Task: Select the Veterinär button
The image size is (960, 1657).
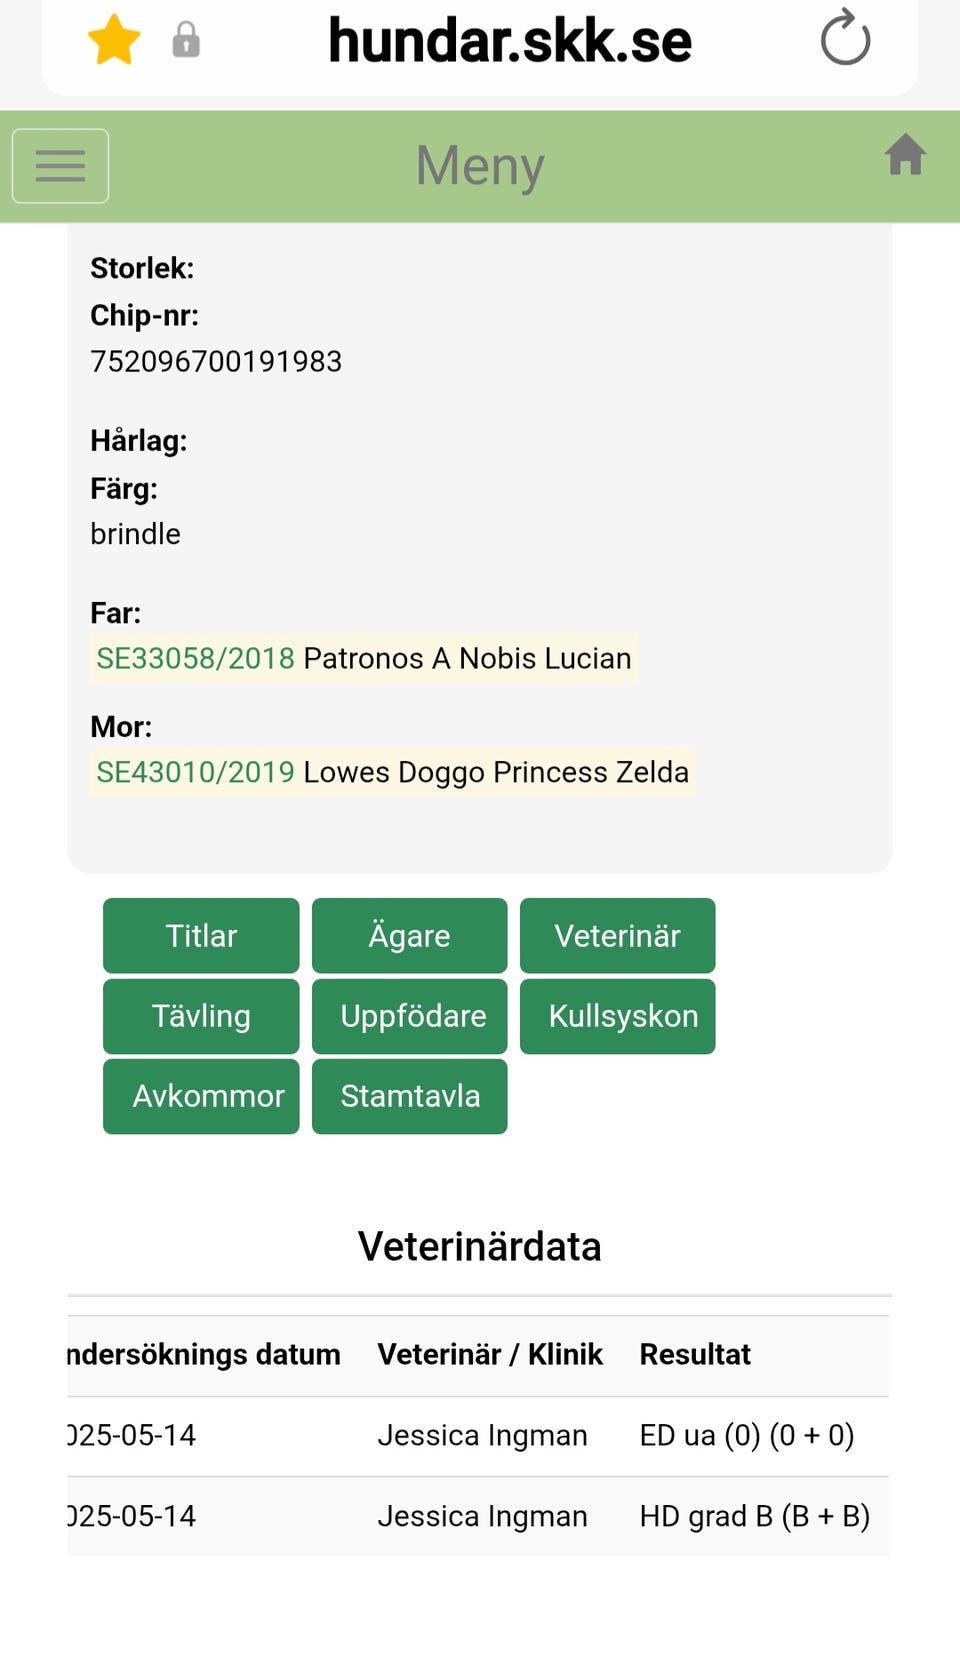Action: pyautogui.click(x=617, y=936)
